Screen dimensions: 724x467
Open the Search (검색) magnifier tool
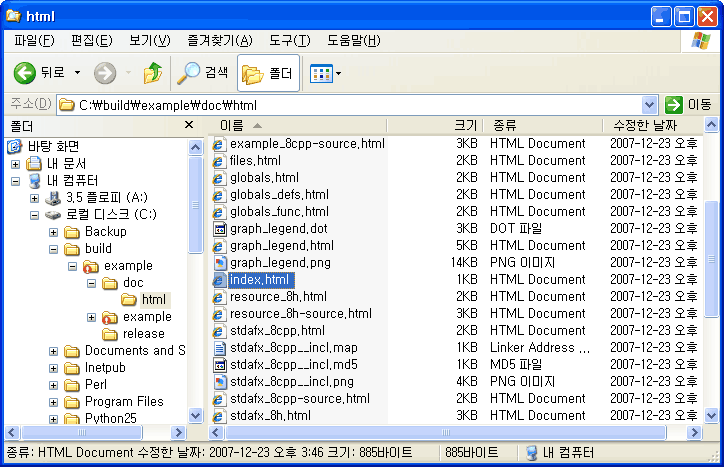click(x=188, y=73)
